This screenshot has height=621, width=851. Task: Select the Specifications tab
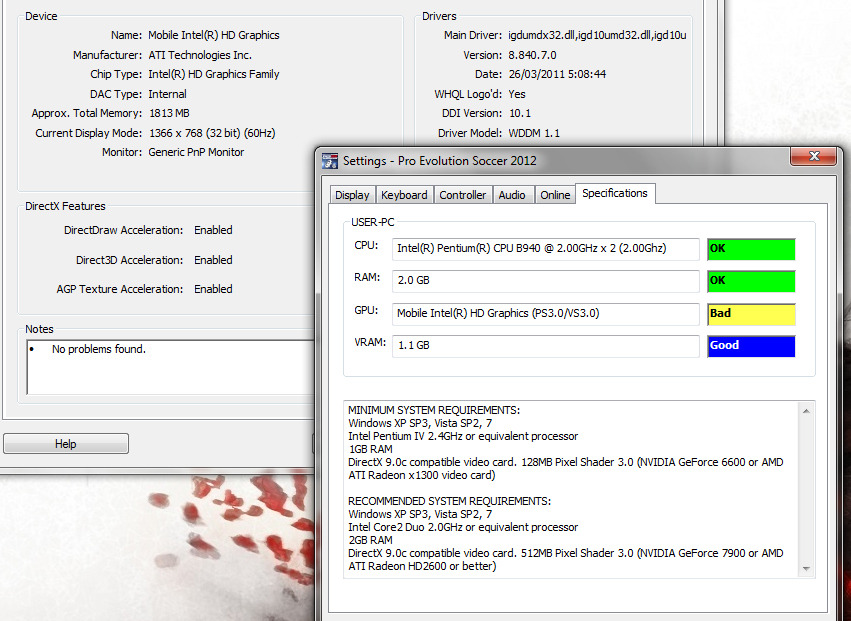click(x=615, y=193)
